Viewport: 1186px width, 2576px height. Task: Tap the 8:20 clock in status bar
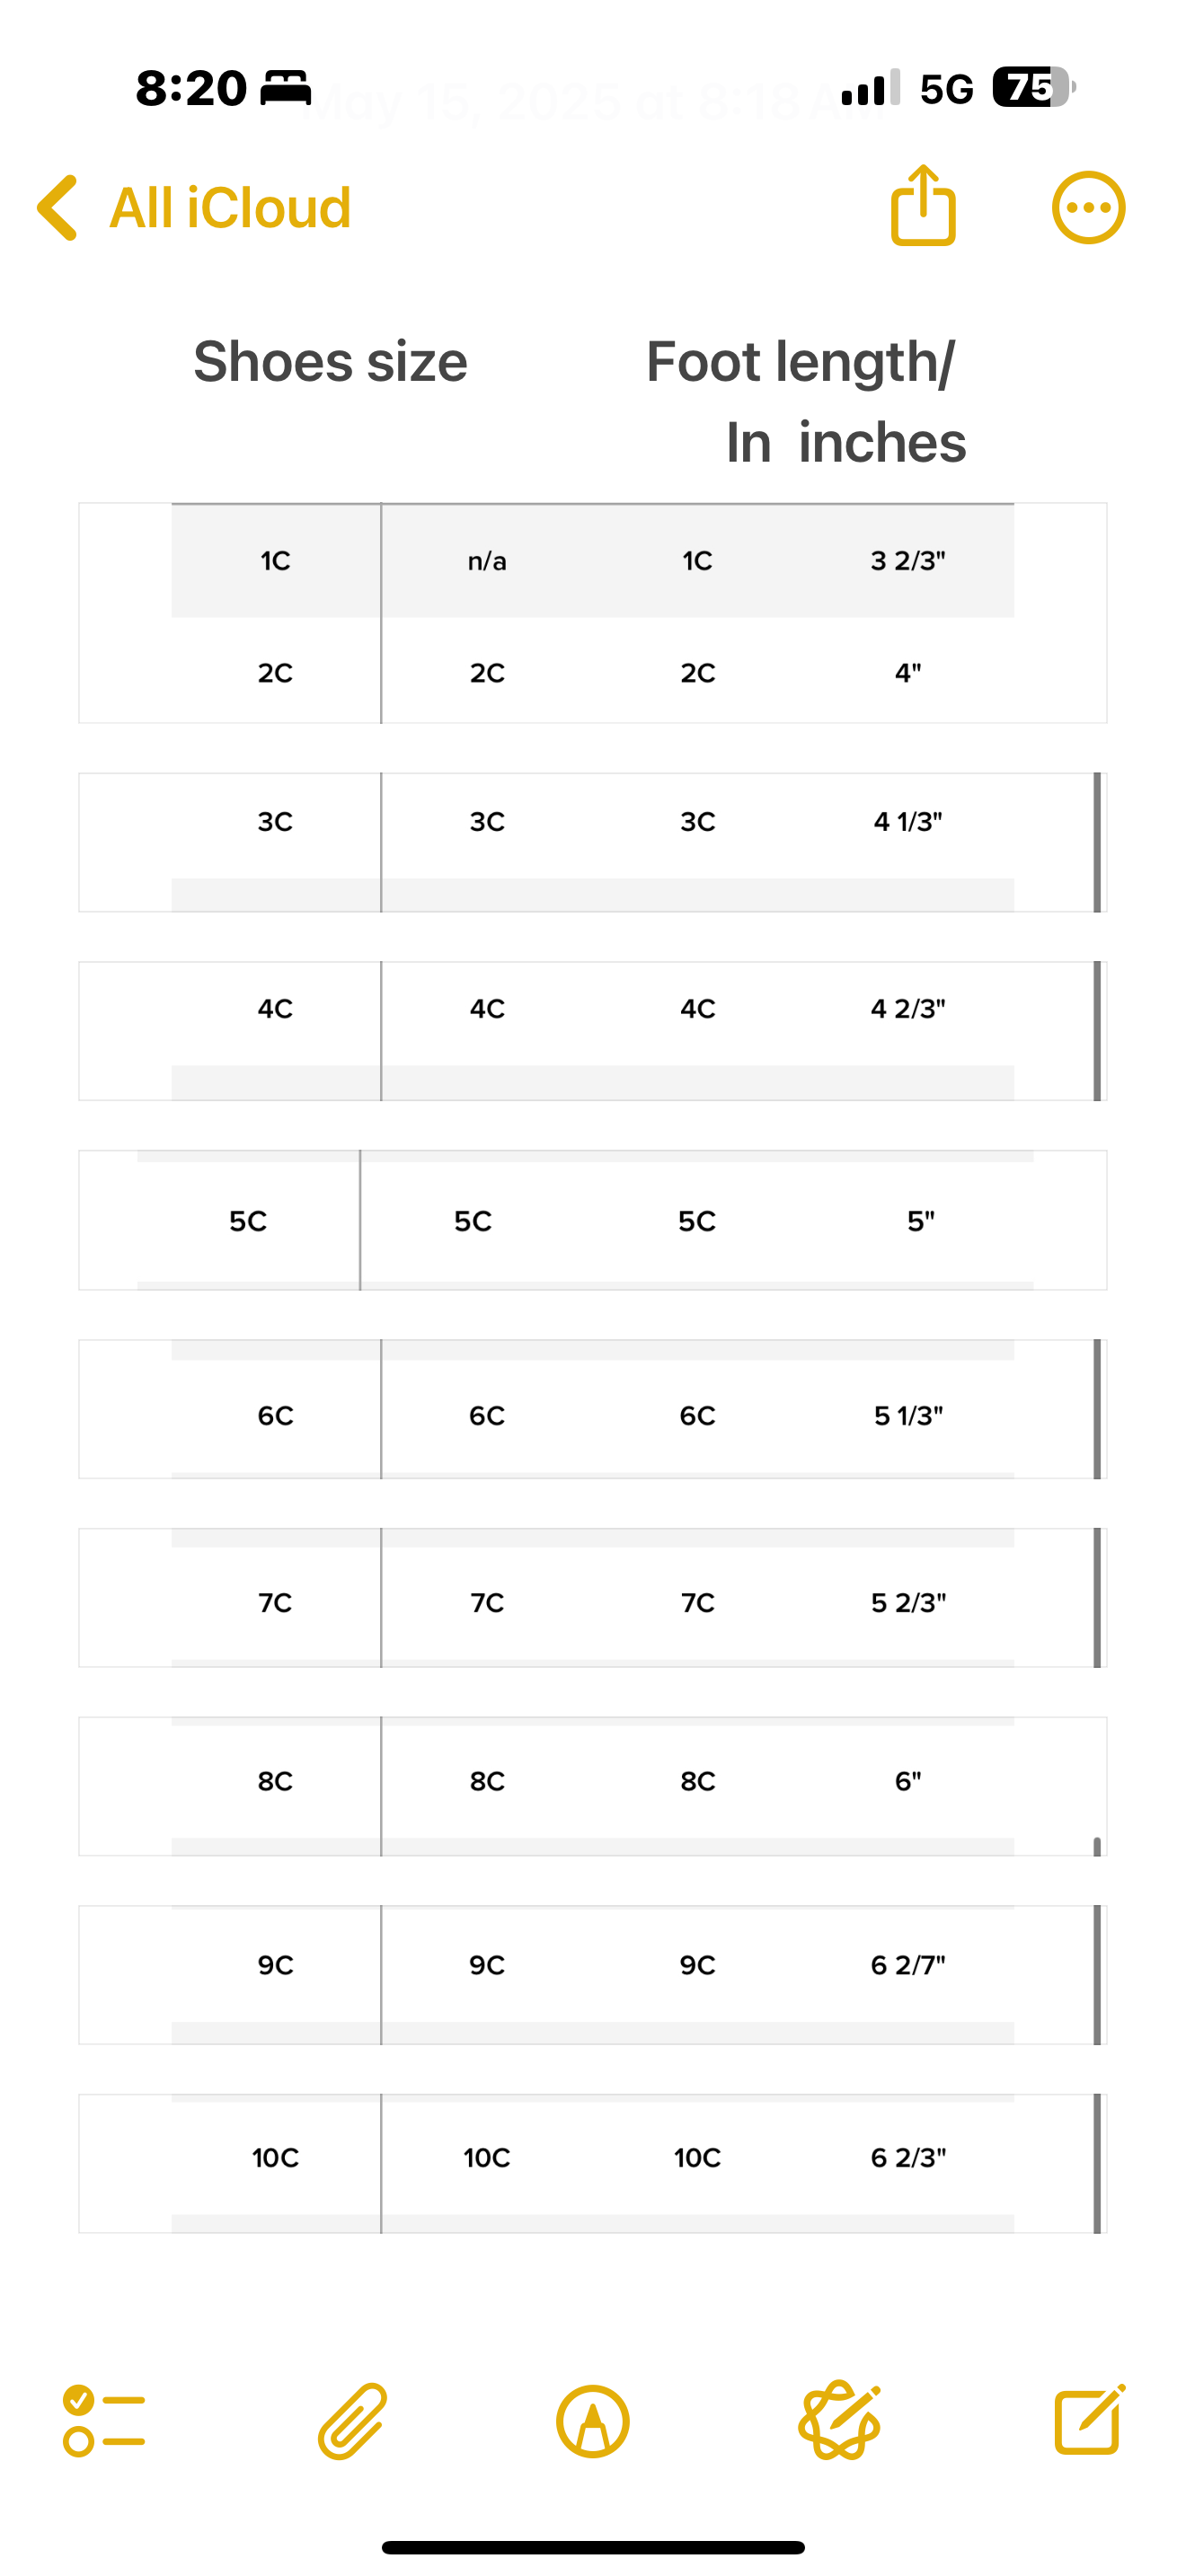[x=191, y=88]
